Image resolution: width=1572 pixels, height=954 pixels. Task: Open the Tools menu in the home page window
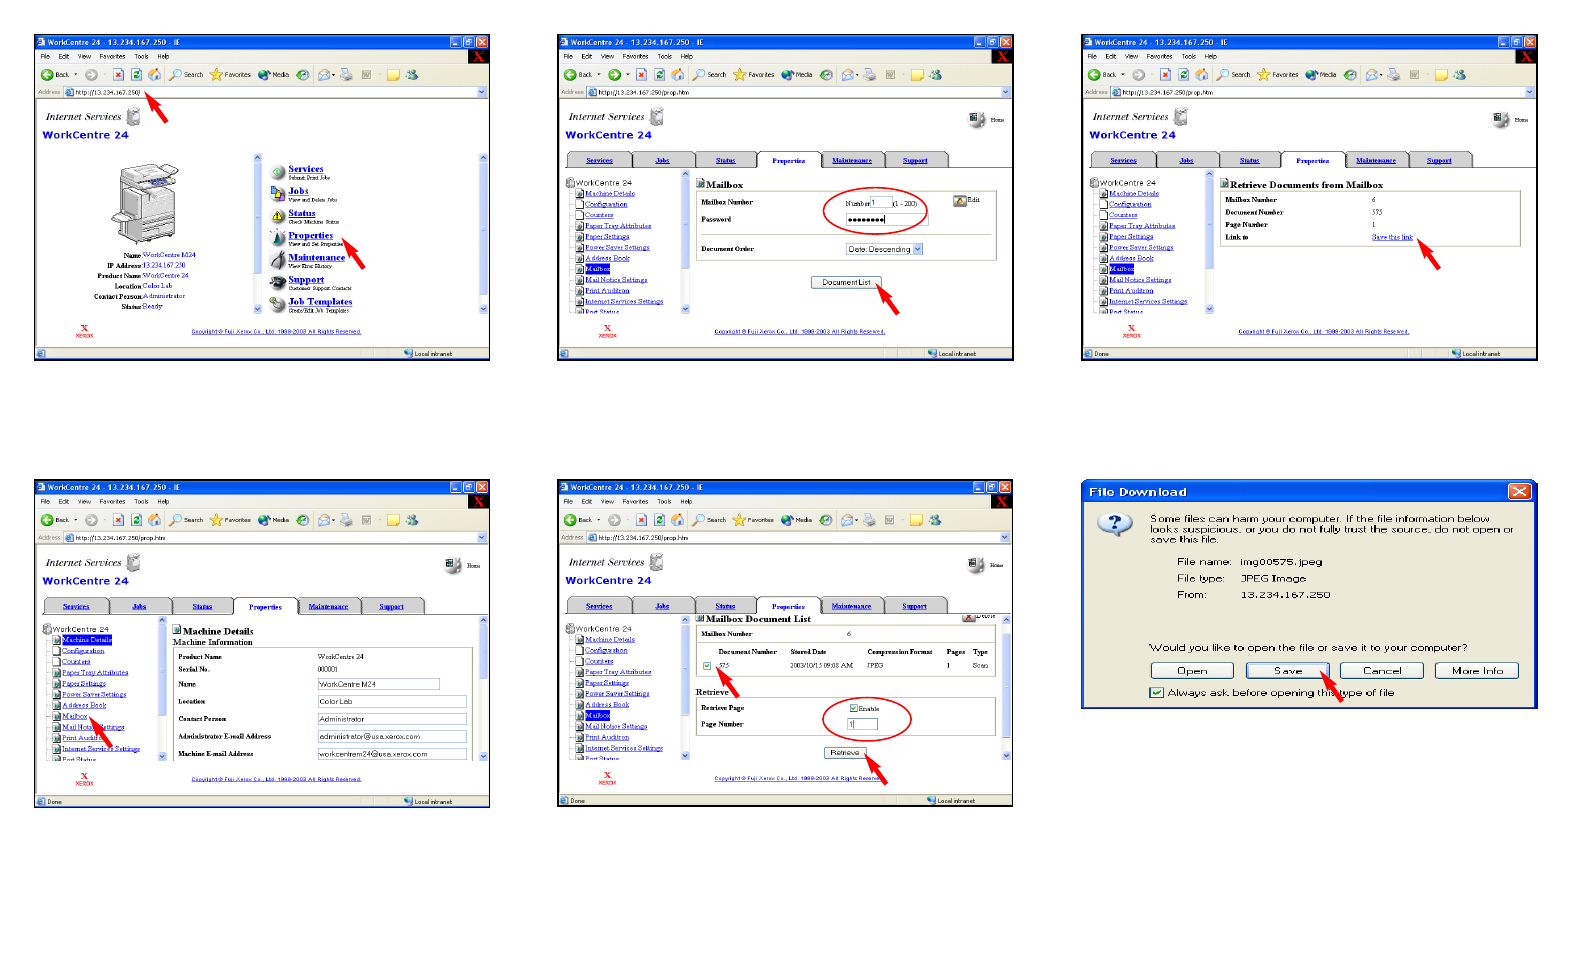coord(141,57)
